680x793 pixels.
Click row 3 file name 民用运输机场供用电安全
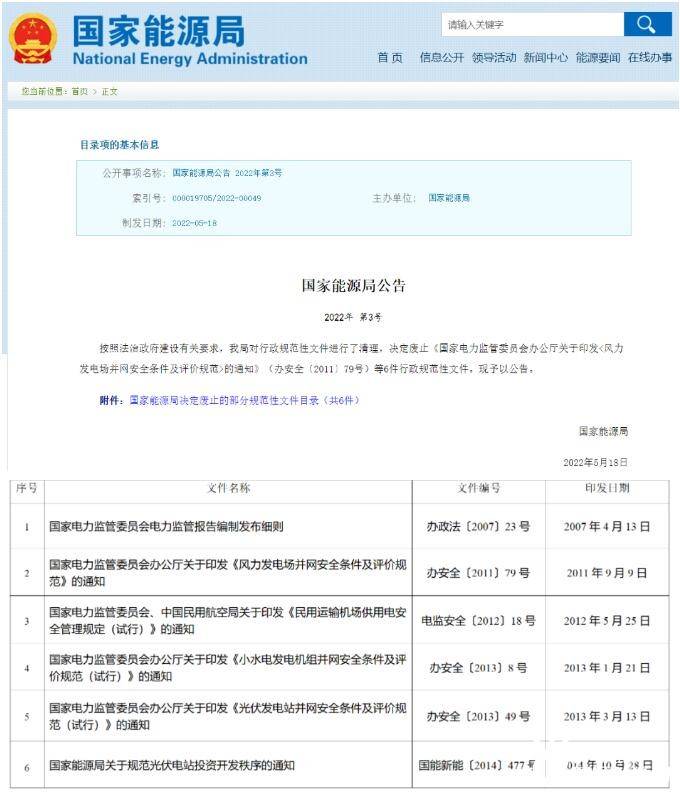pos(228,621)
